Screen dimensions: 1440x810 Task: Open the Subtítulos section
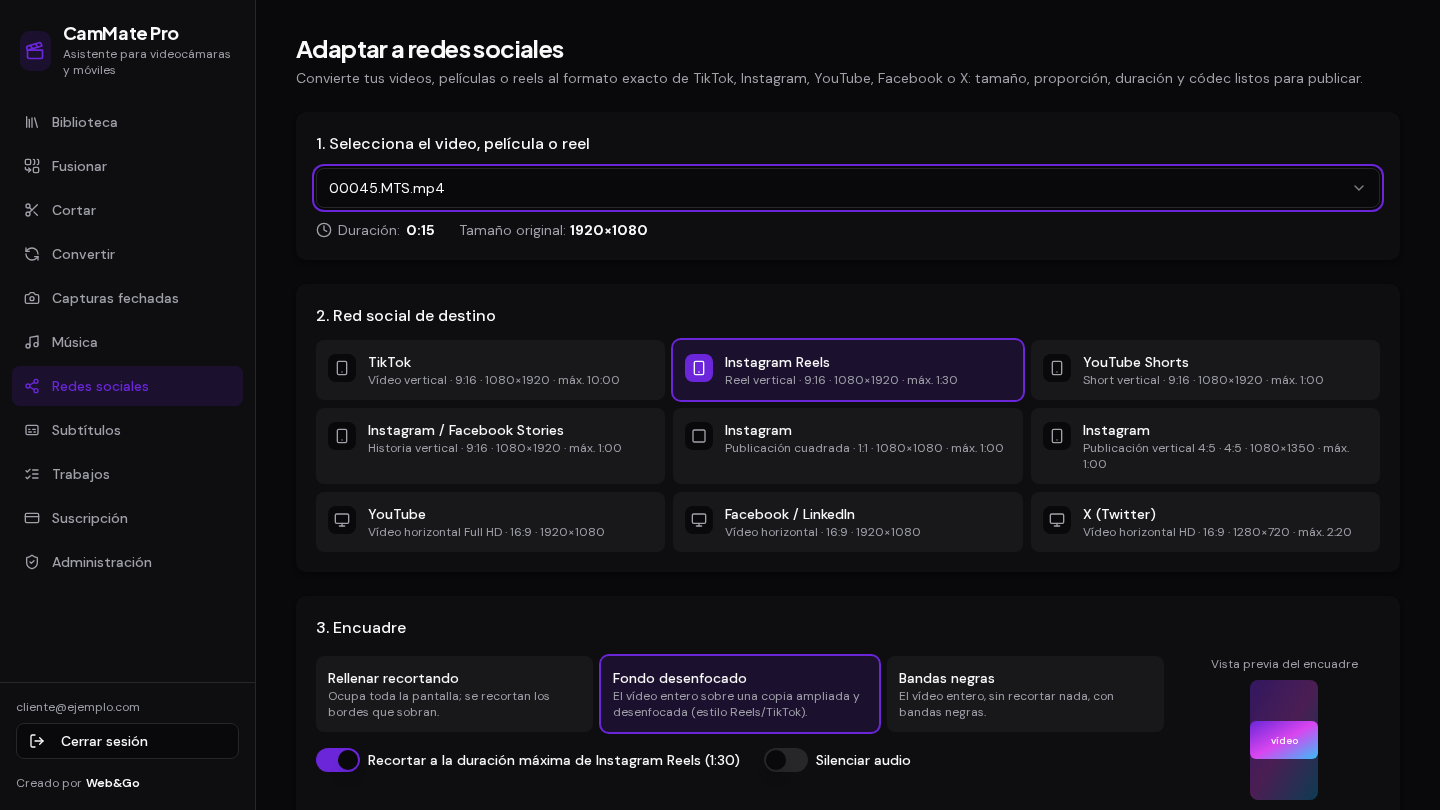[x=127, y=430]
